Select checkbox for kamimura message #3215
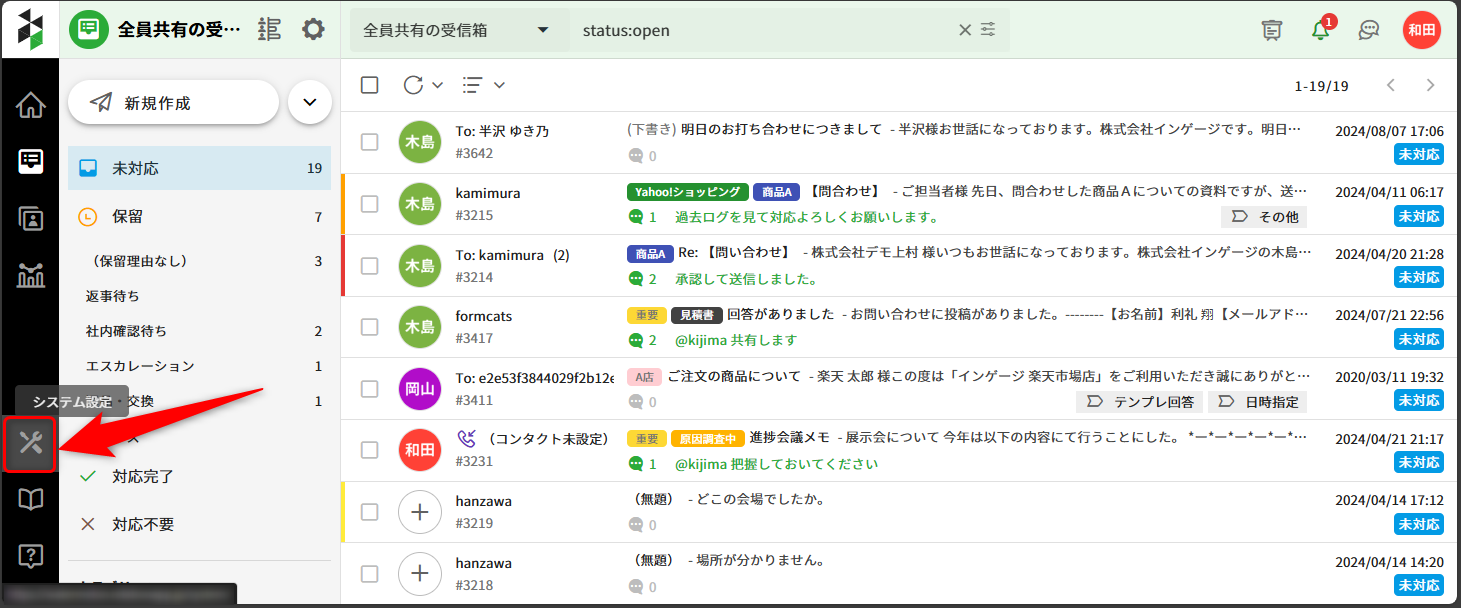The image size is (1461, 608). click(x=370, y=204)
